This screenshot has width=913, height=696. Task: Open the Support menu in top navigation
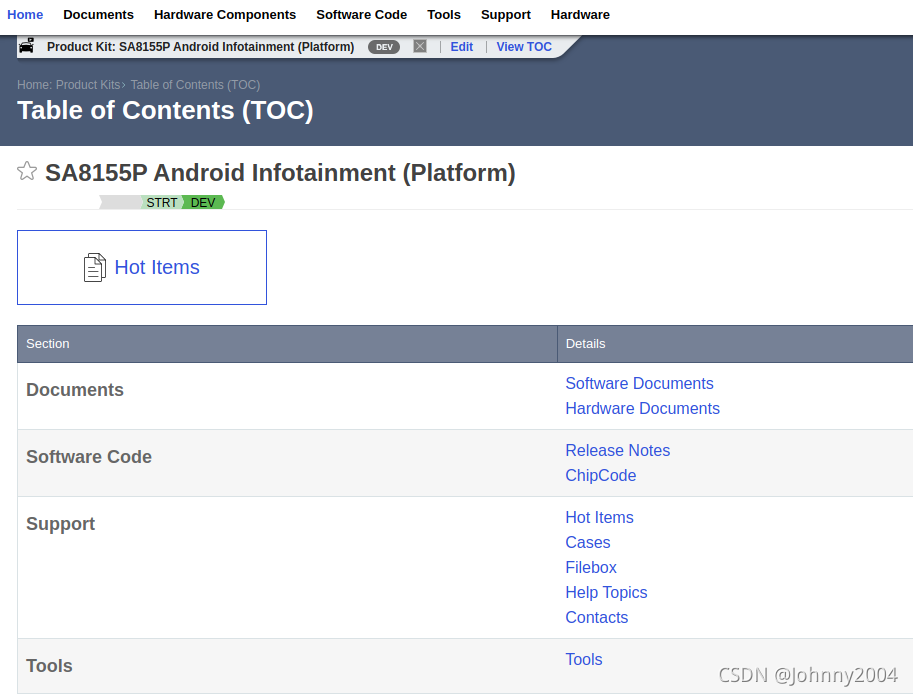pos(505,15)
